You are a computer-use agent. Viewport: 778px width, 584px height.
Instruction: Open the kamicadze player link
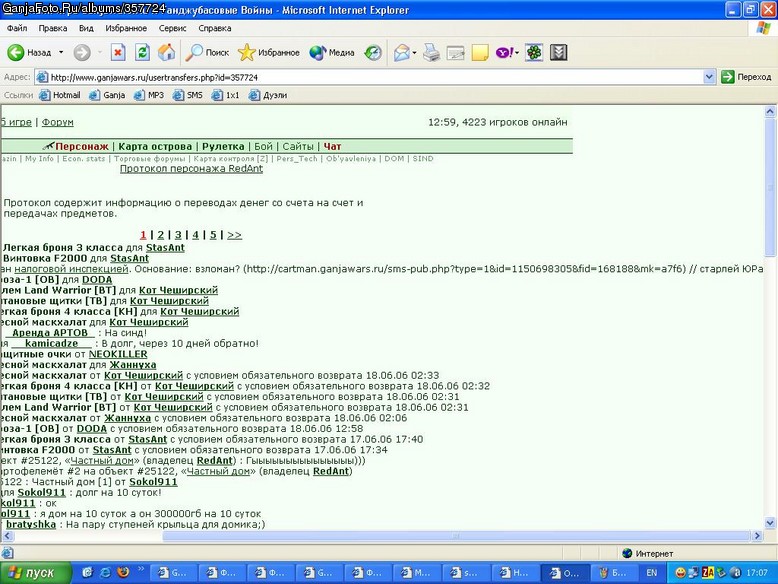point(52,343)
